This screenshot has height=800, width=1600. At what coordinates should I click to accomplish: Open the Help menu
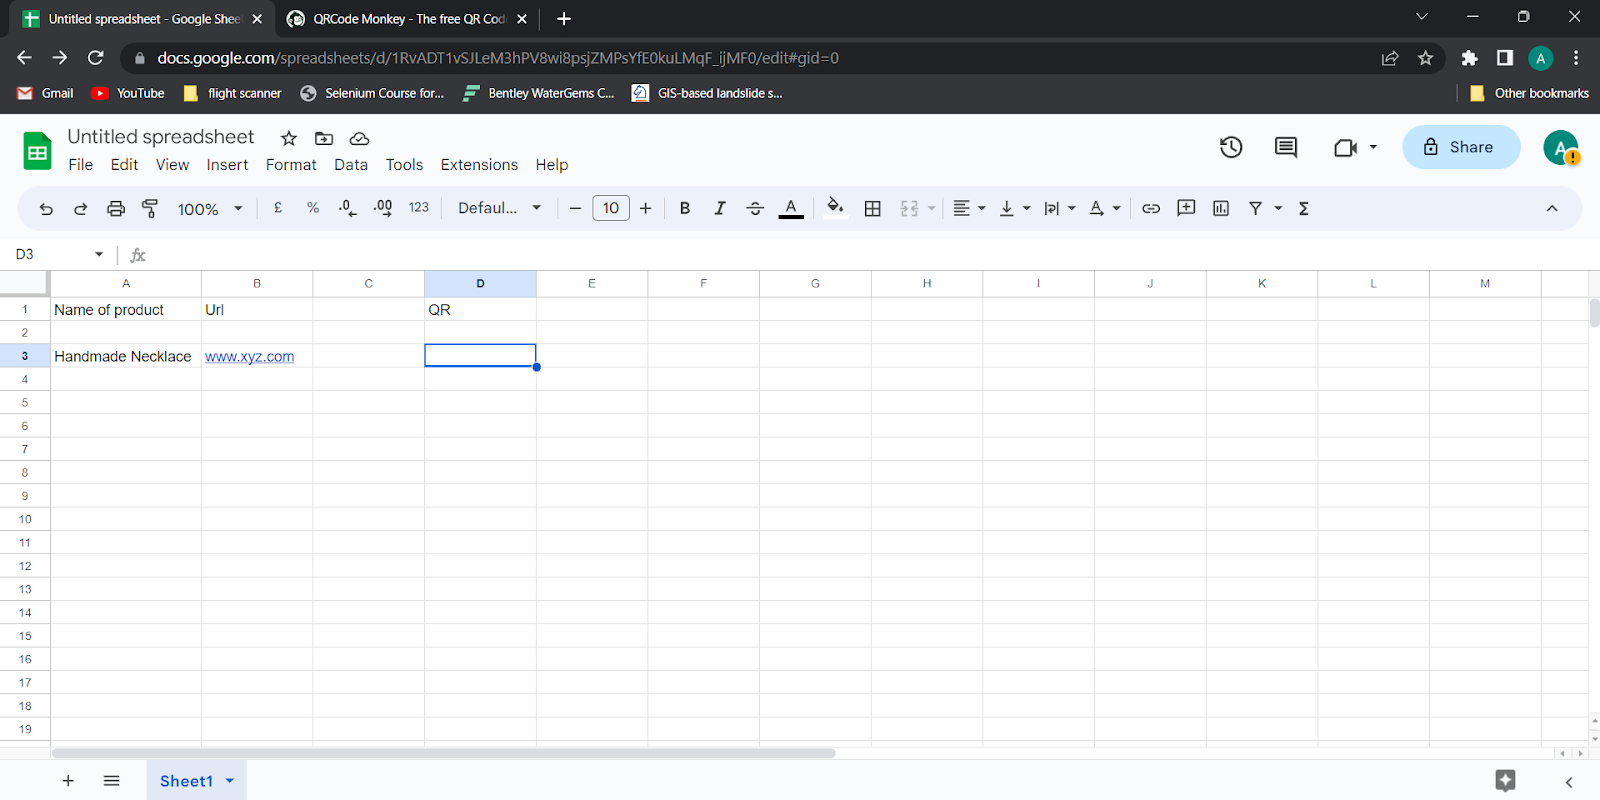[551, 165]
